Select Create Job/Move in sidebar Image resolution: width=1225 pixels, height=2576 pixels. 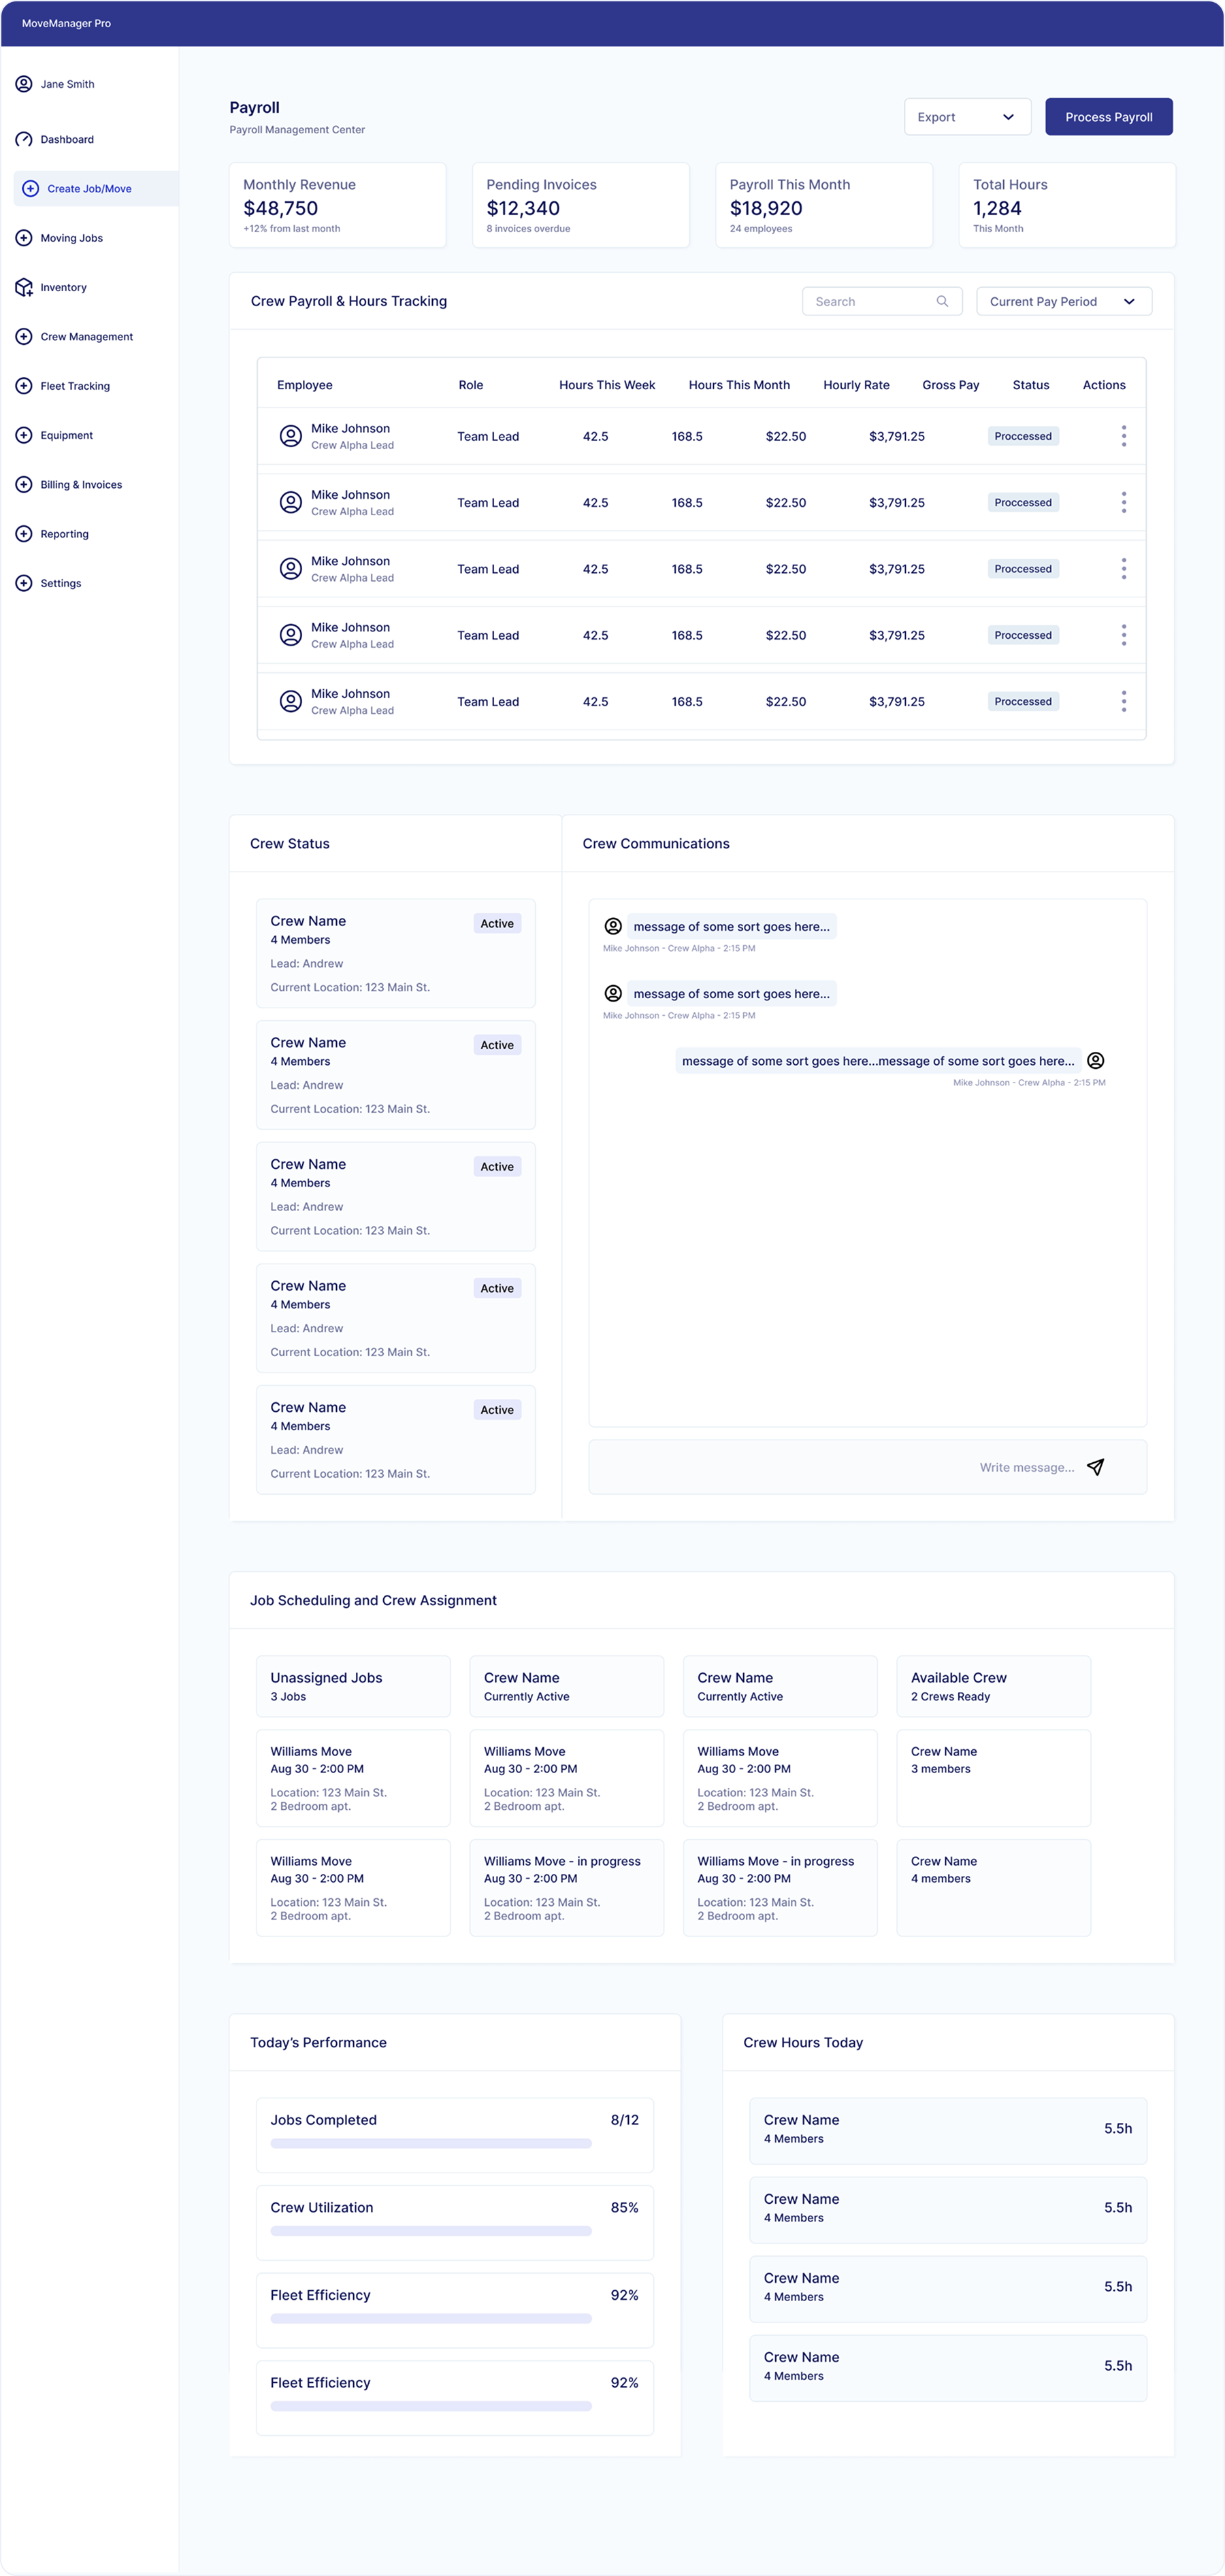(x=89, y=189)
